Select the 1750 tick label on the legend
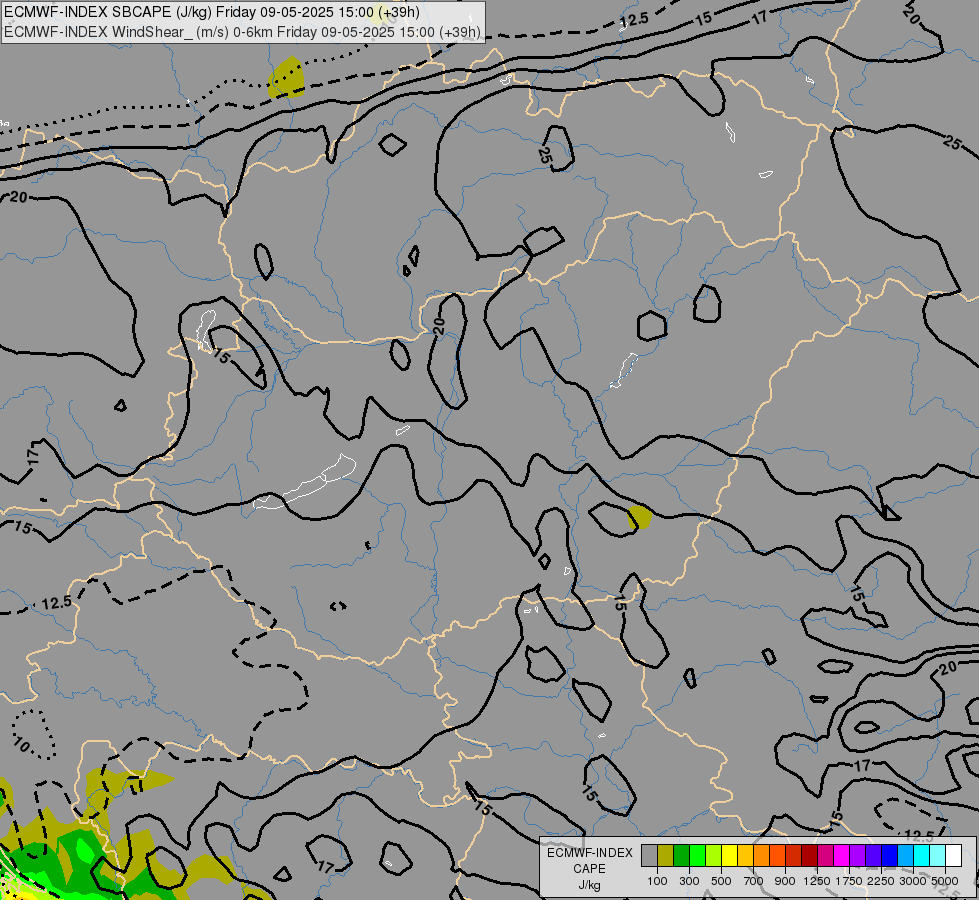979x900 pixels. pos(849,881)
